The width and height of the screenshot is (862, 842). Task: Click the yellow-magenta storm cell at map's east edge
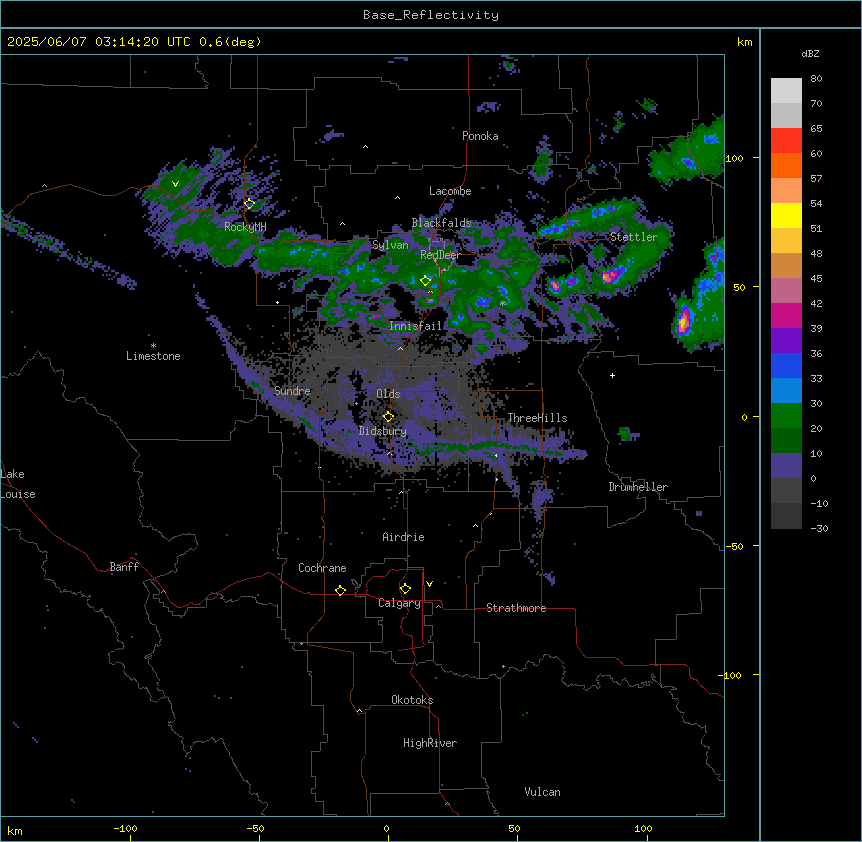(x=683, y=320)
